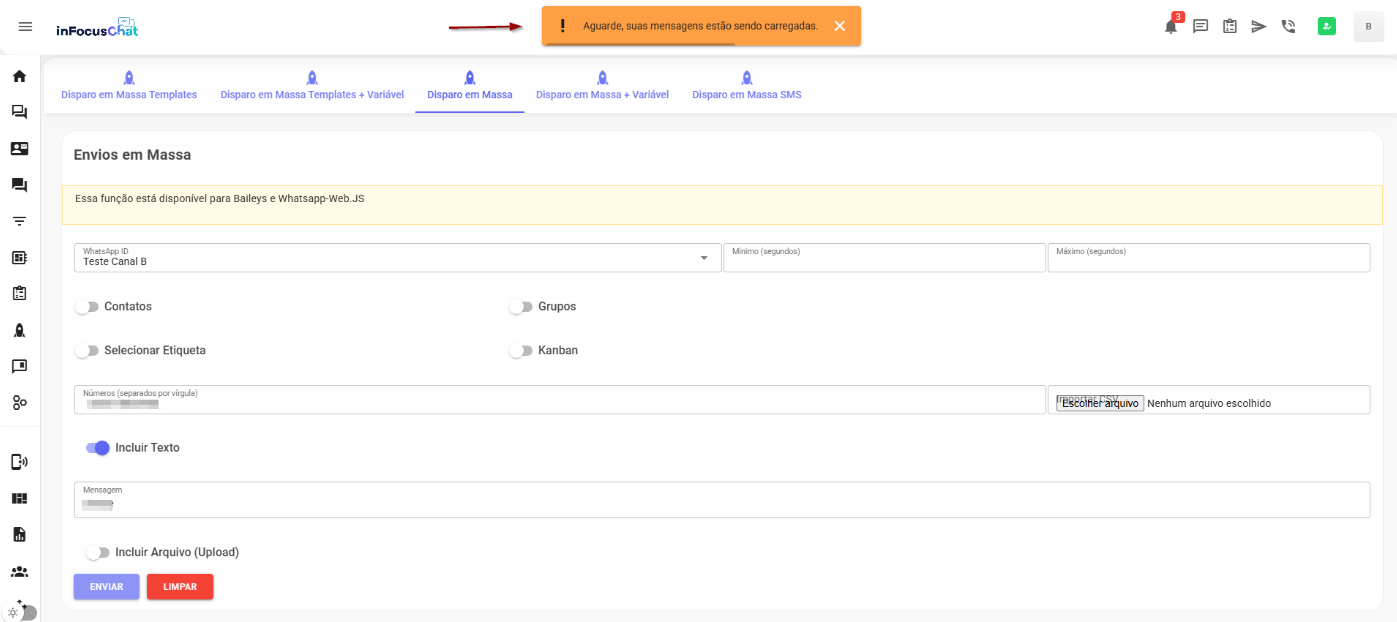1397x622 pixels.
Task: Turn on the Grupos switch
Action: [x=520, y=307]
